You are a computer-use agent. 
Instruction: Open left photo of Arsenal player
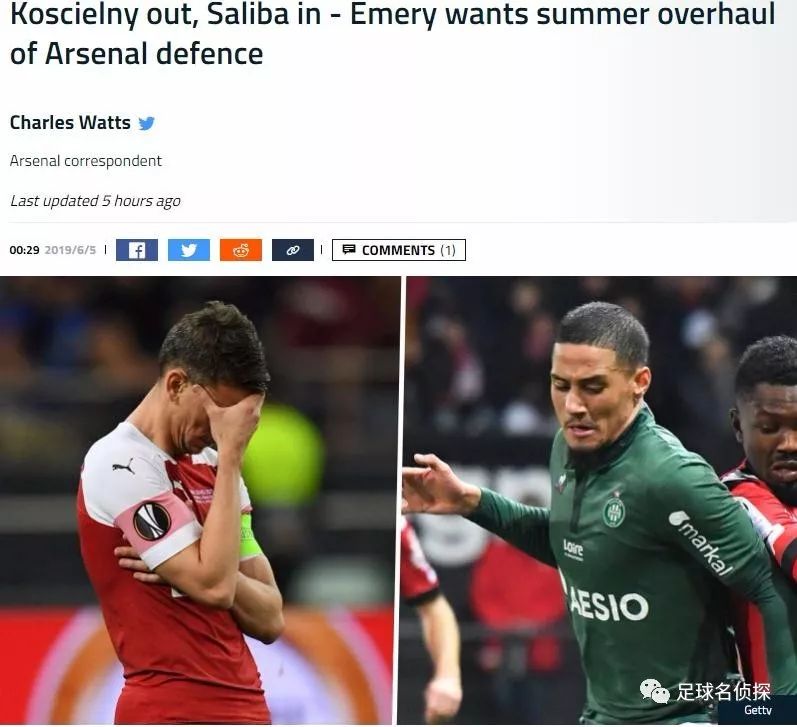pos(196,500)
